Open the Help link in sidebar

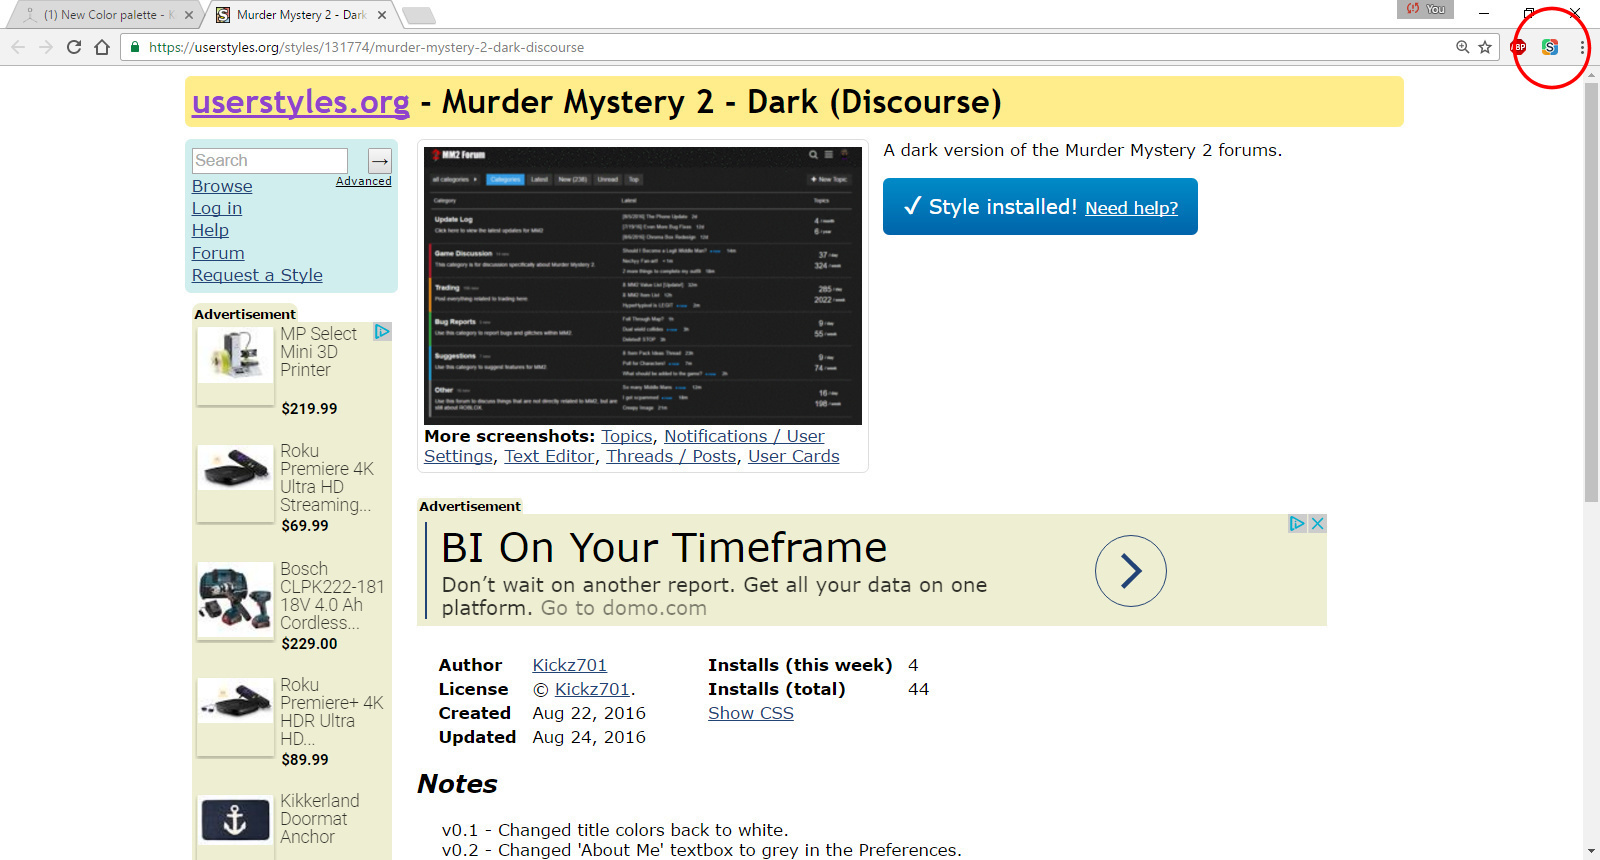(210, 230)
